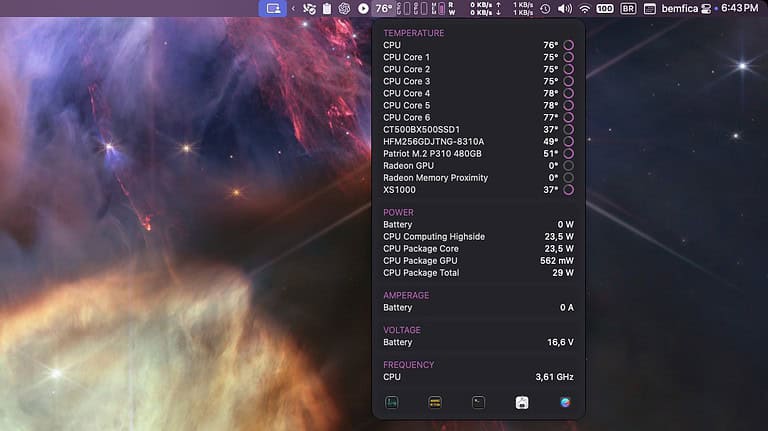Click the yellow Console icon in footer
Image resolution: width=768 pixels, height=431 pixels.
(x=435, y=402)
